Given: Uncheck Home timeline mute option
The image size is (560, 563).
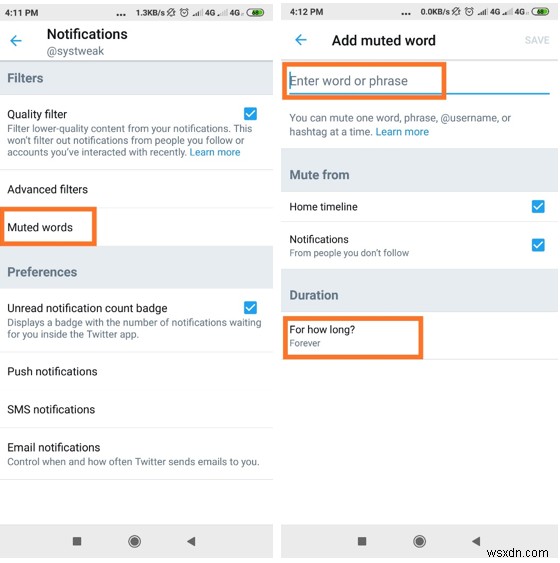Looking at the screenshot, I should 538,206.
